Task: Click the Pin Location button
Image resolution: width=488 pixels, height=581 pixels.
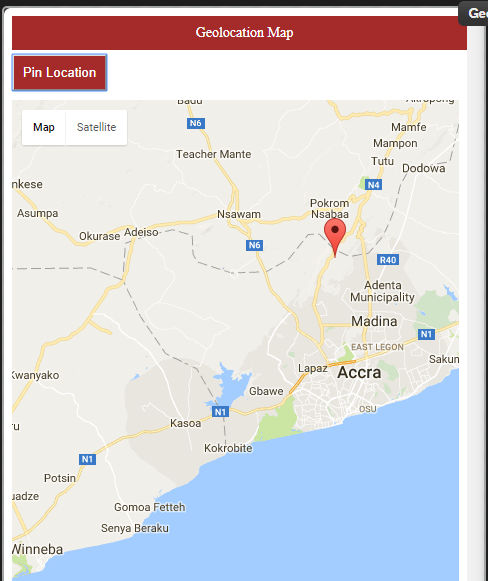Action: click(60, 72)
